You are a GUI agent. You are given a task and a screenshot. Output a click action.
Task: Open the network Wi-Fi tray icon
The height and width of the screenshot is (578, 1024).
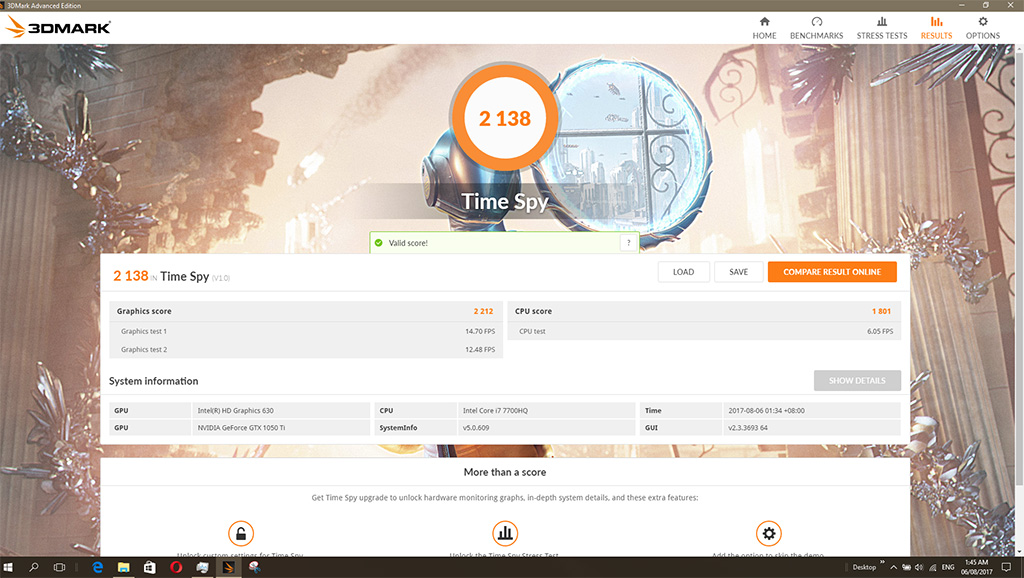pos(933,567)
